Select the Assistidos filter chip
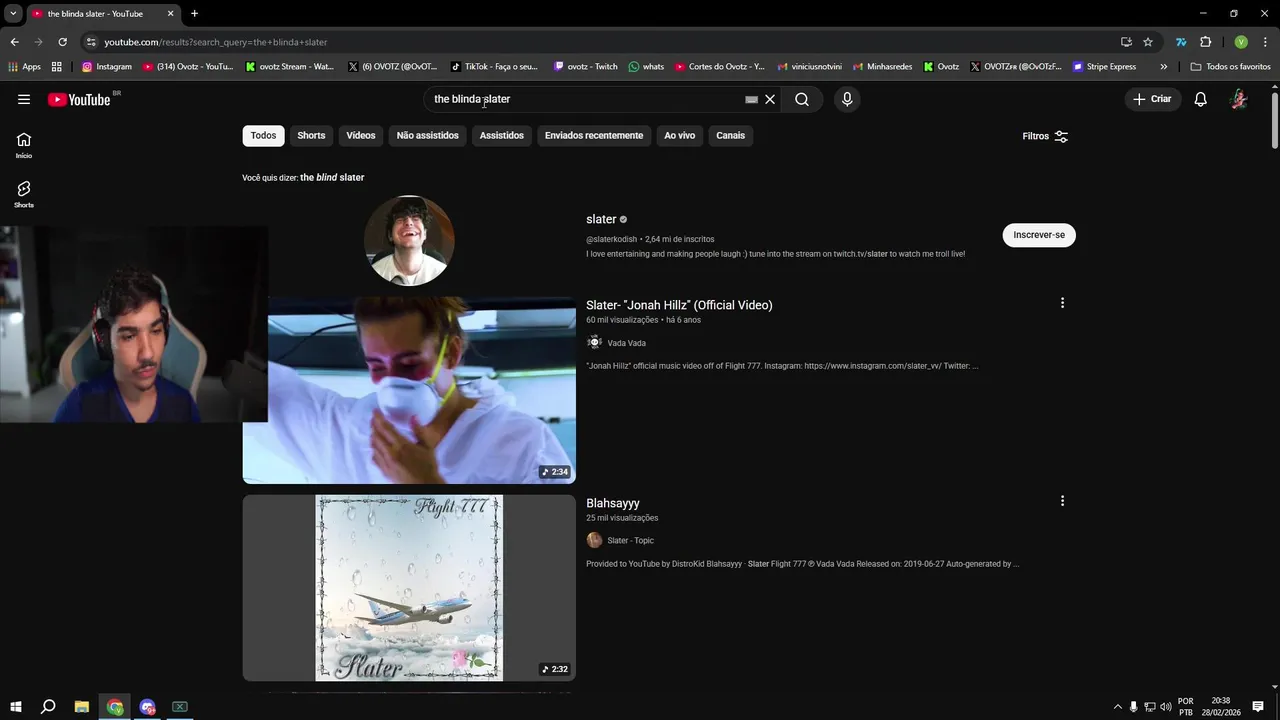 pyautogui.click(x=502, y=136)
